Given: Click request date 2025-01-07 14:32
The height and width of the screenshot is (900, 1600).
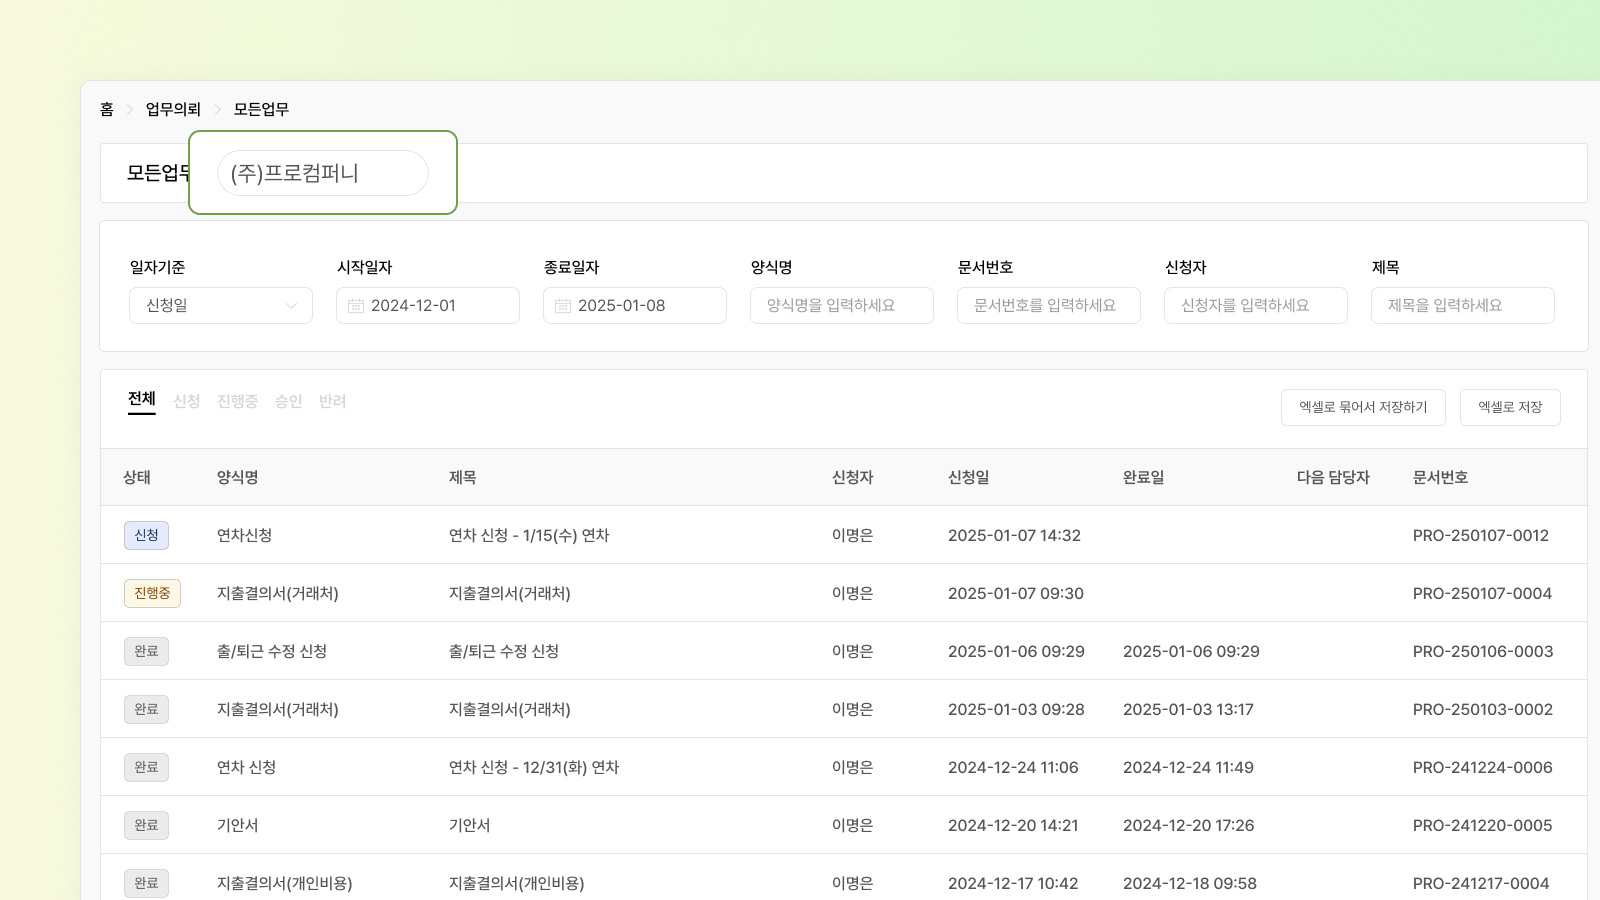Looking at the screenshot, I should (1014, 535).
